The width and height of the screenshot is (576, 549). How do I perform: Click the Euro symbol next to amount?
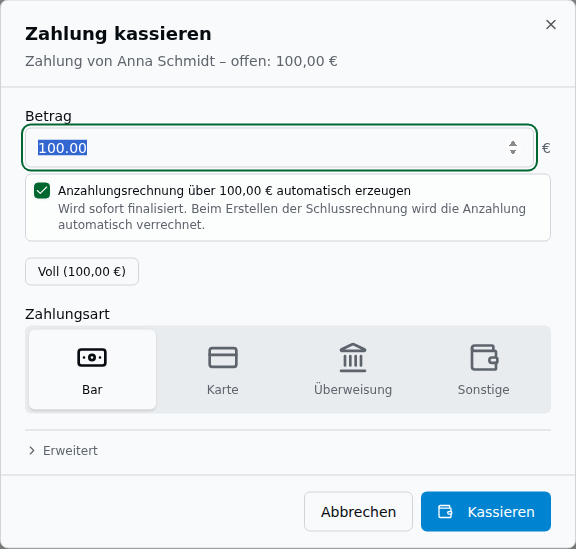point(546,148)
